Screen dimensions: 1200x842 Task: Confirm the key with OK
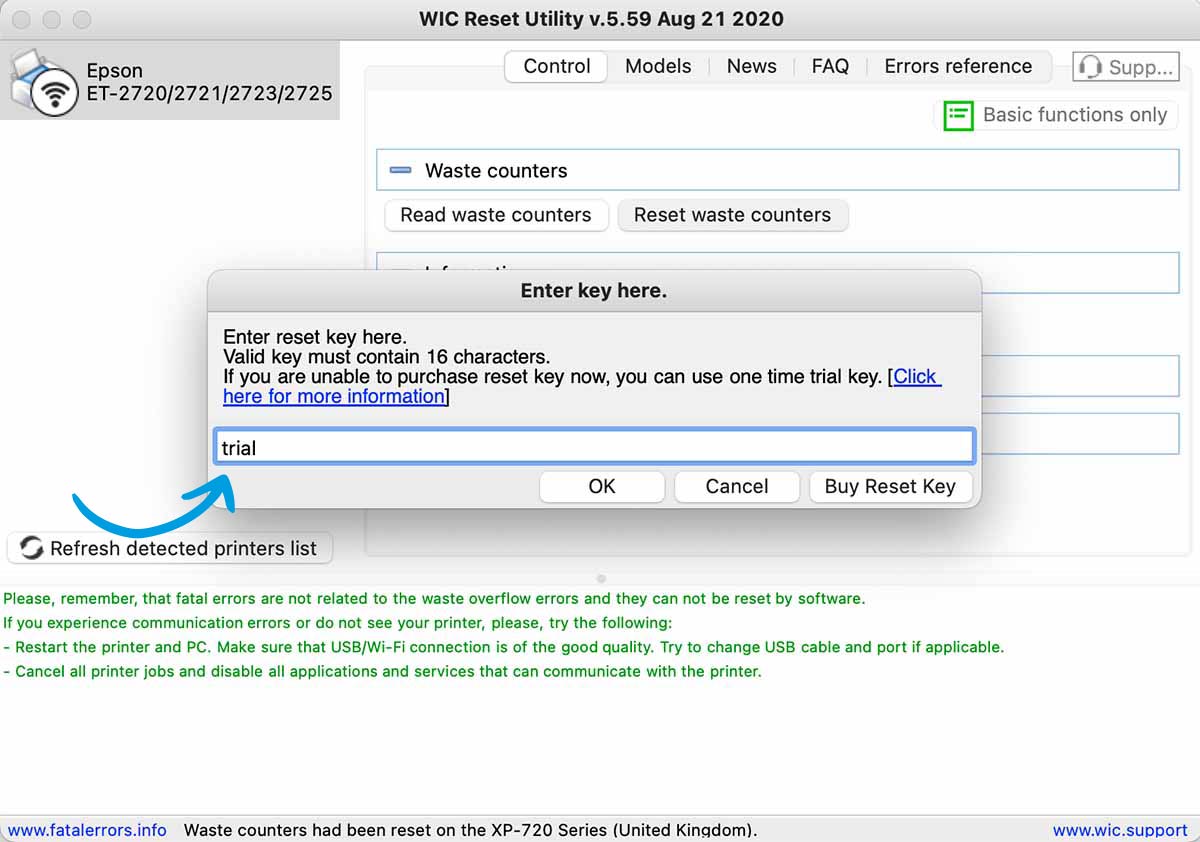coord(601,487)
